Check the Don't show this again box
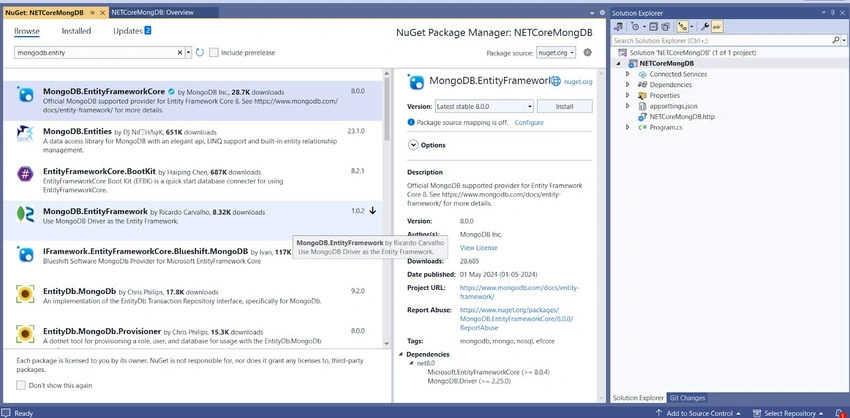This screenshot has width=850, height=418. tap(21, 385)
